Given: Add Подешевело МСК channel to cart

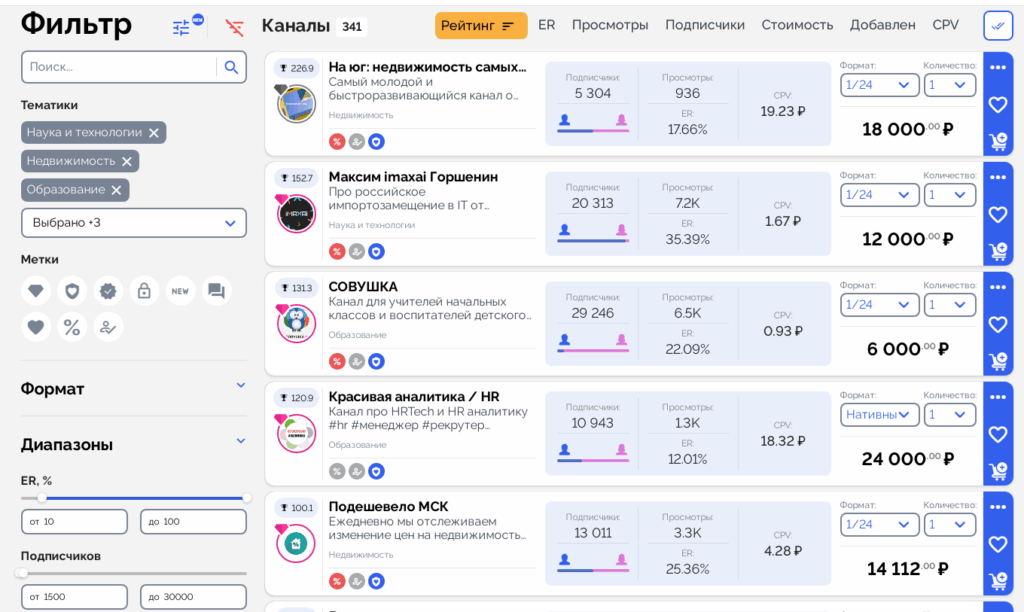Looking at the screenshot, I should point(997,581).
